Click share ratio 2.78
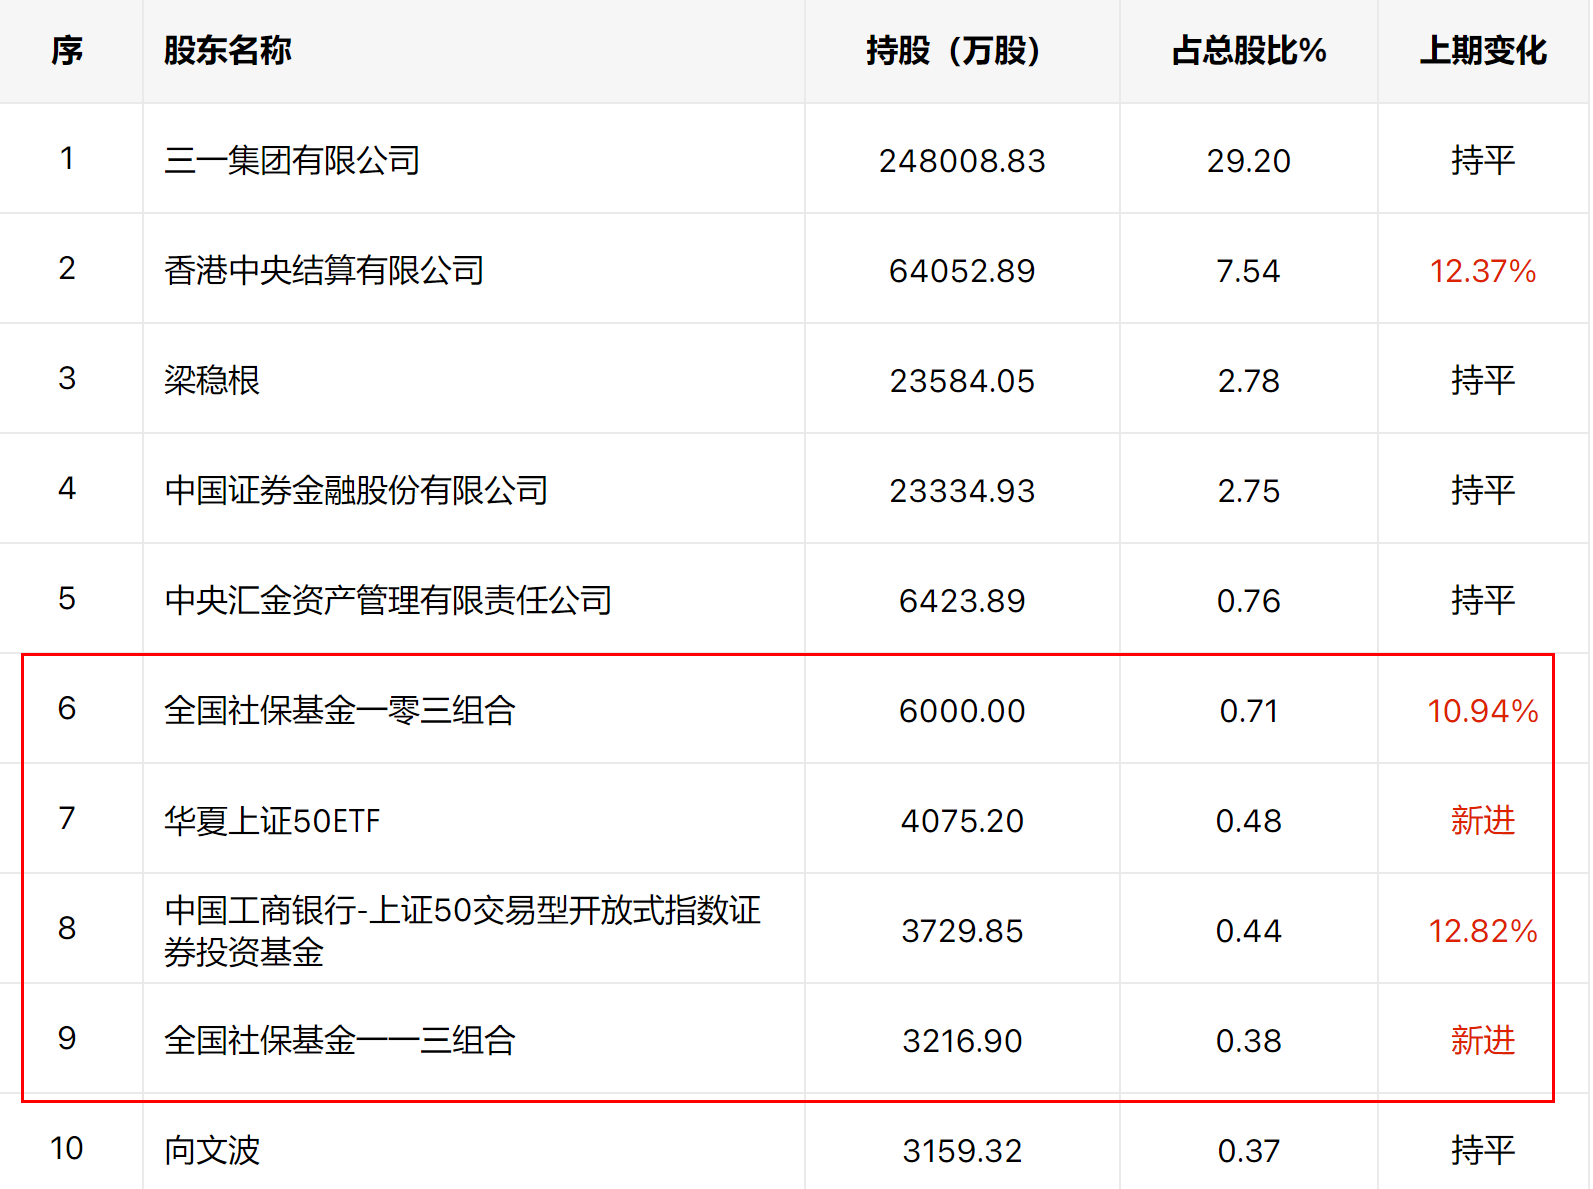This screenshot has width=1593, height=1189. coord(1249,381)
